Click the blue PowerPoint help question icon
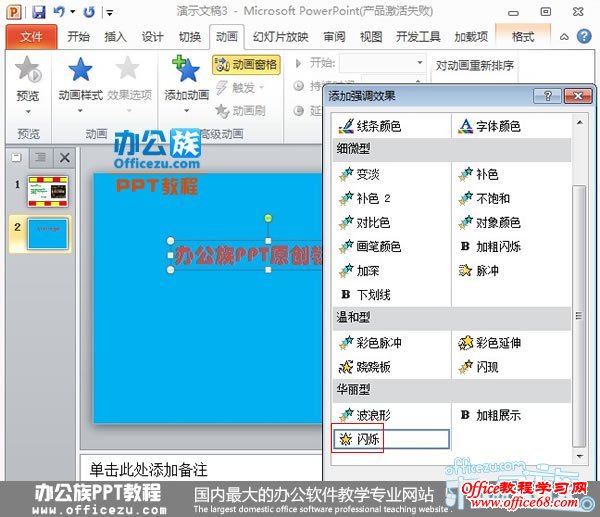This screenshot has height=517, width=600. point(584,36)
